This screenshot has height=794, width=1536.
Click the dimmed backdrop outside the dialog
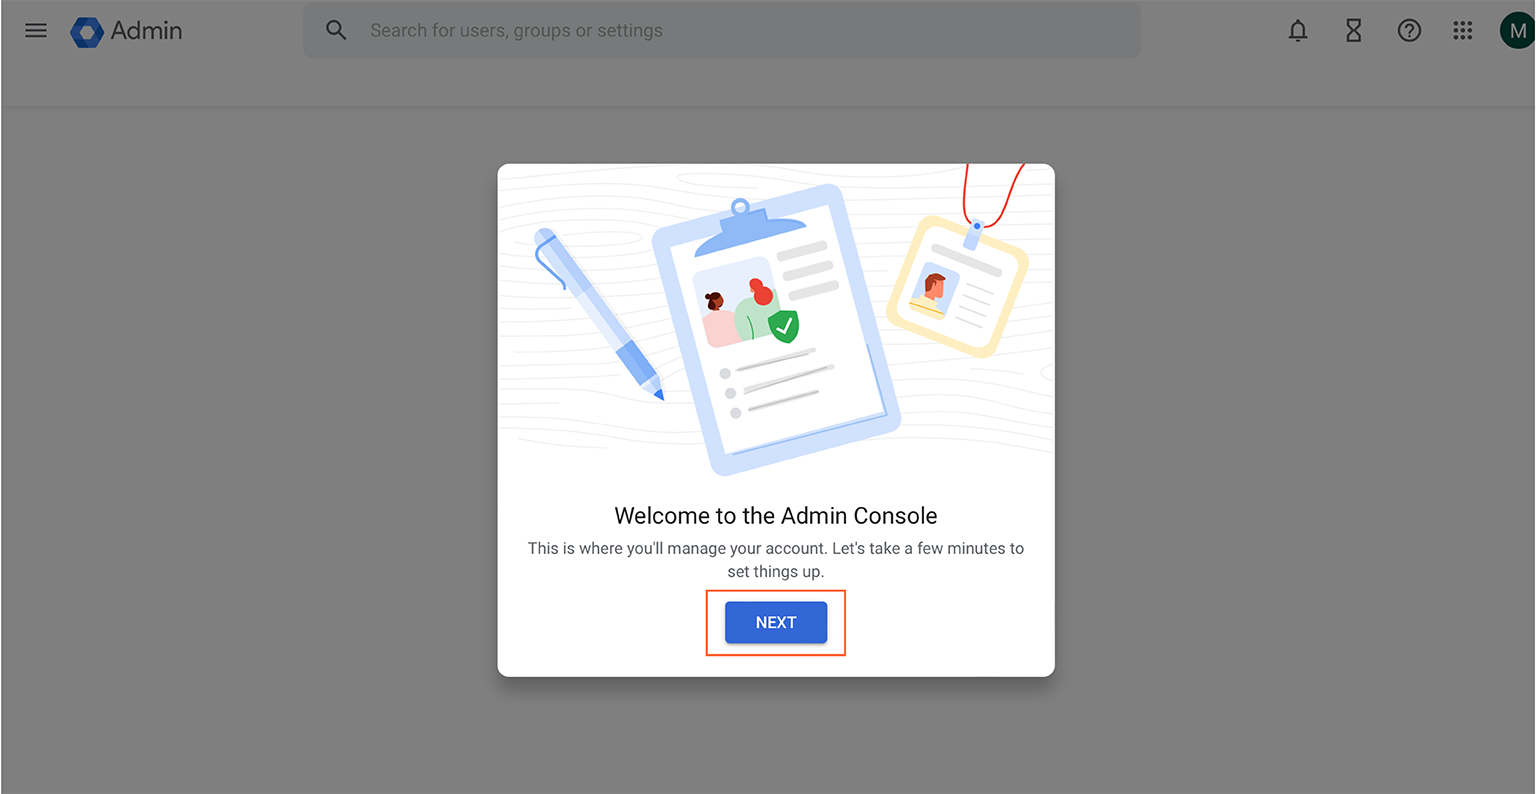click(250, 450)
